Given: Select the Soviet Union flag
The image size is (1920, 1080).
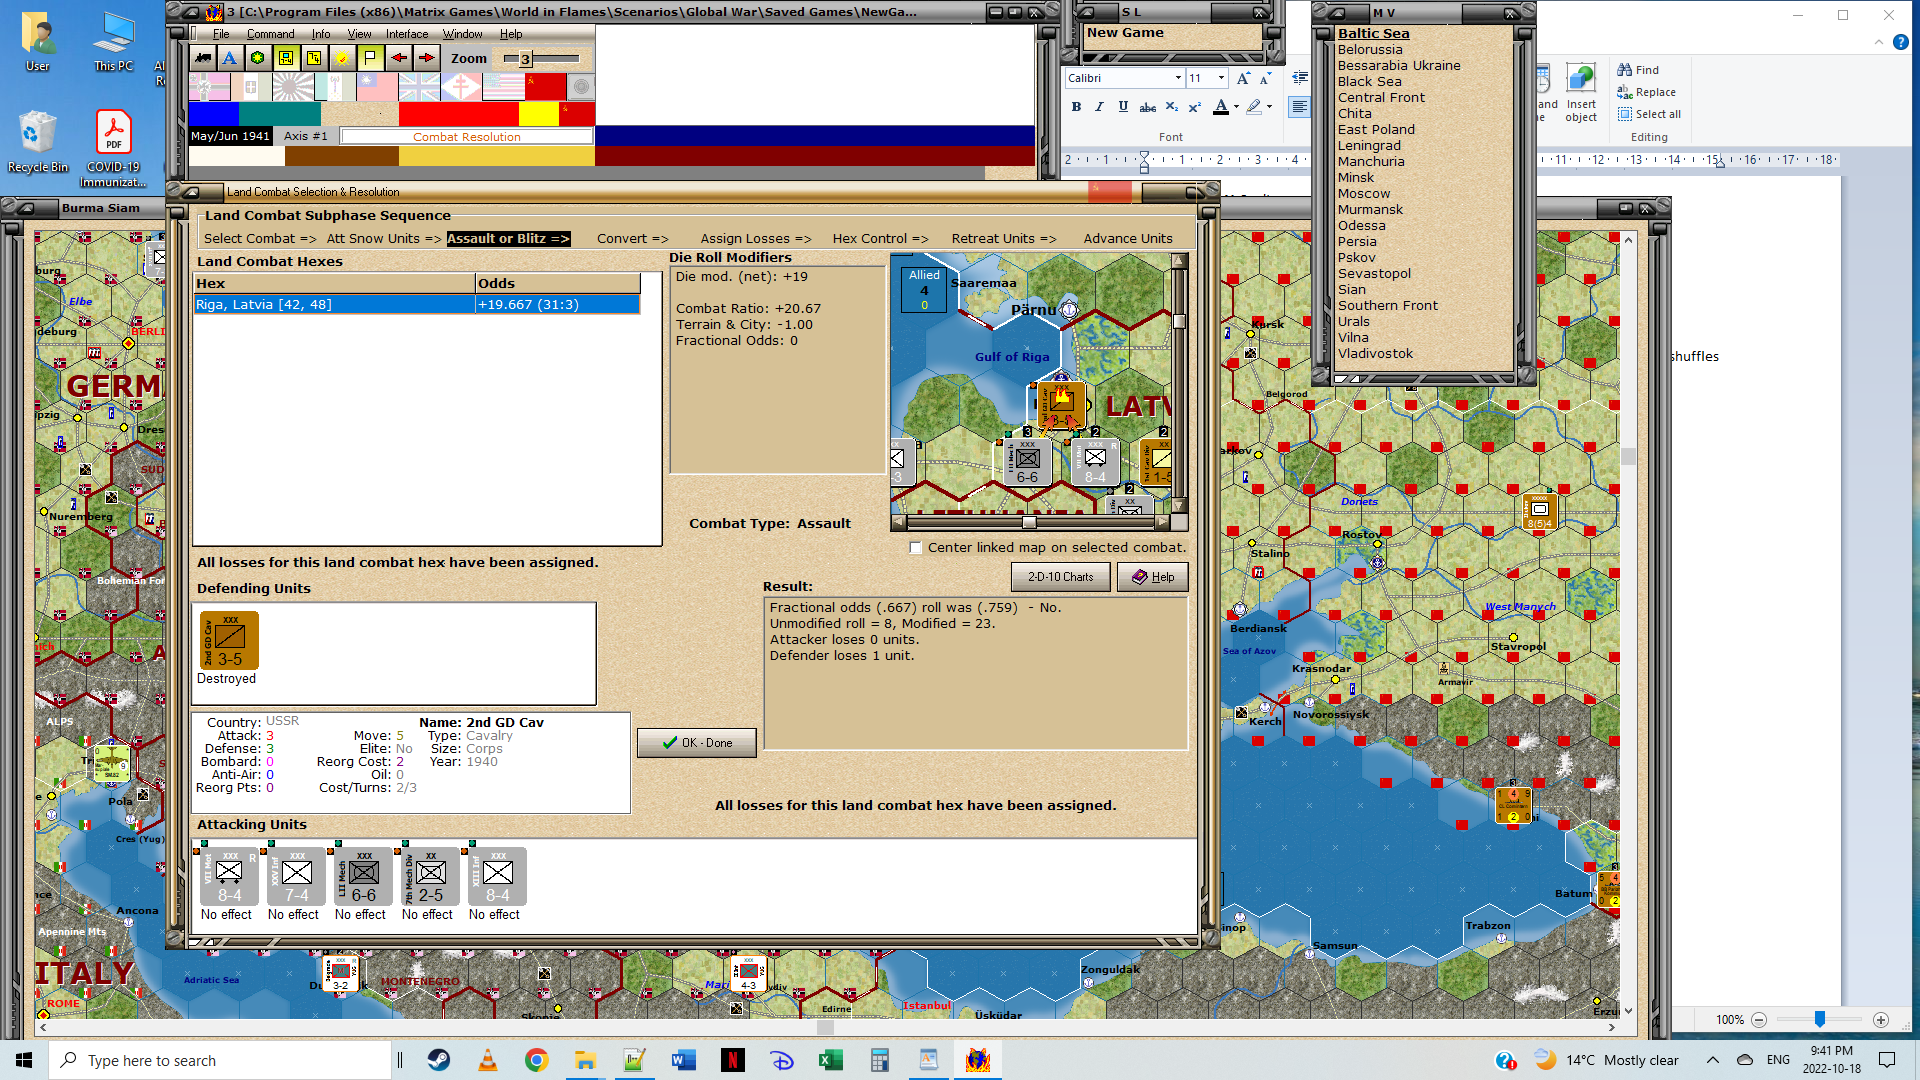Looking at the screenshot, I should 545,88.
